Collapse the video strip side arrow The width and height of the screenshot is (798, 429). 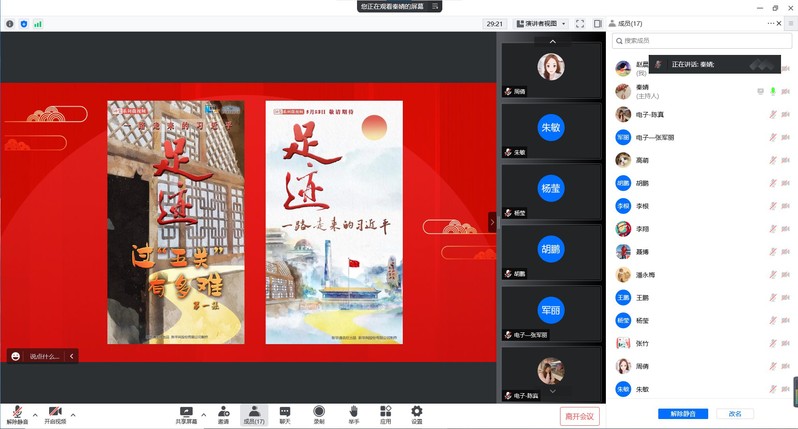coord(492,222)
